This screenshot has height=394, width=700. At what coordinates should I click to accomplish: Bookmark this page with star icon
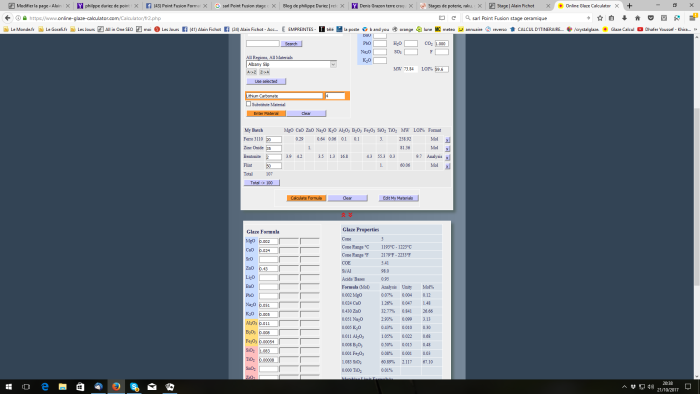tap(600, 18)
